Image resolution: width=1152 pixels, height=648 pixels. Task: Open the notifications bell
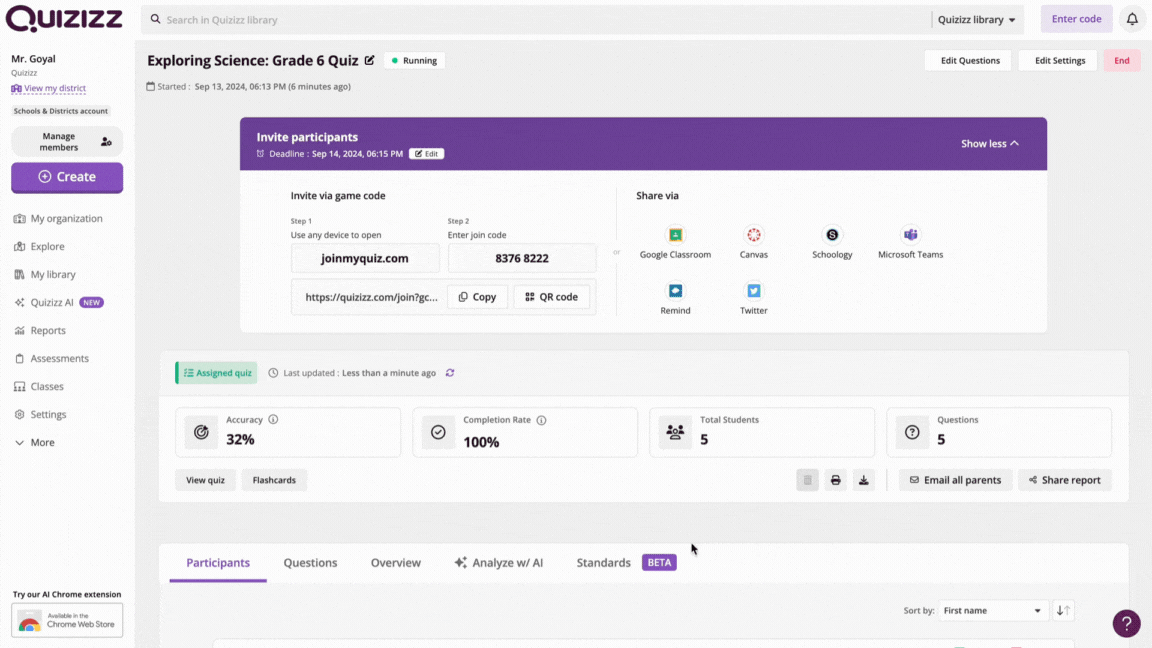click(1132, 19)
